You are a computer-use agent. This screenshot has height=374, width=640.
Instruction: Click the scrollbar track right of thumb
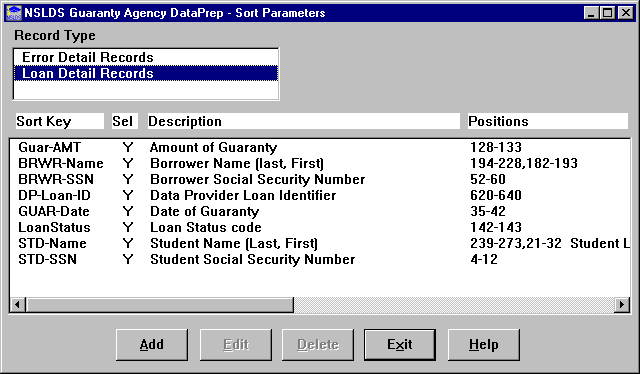(x=454, y=305)
